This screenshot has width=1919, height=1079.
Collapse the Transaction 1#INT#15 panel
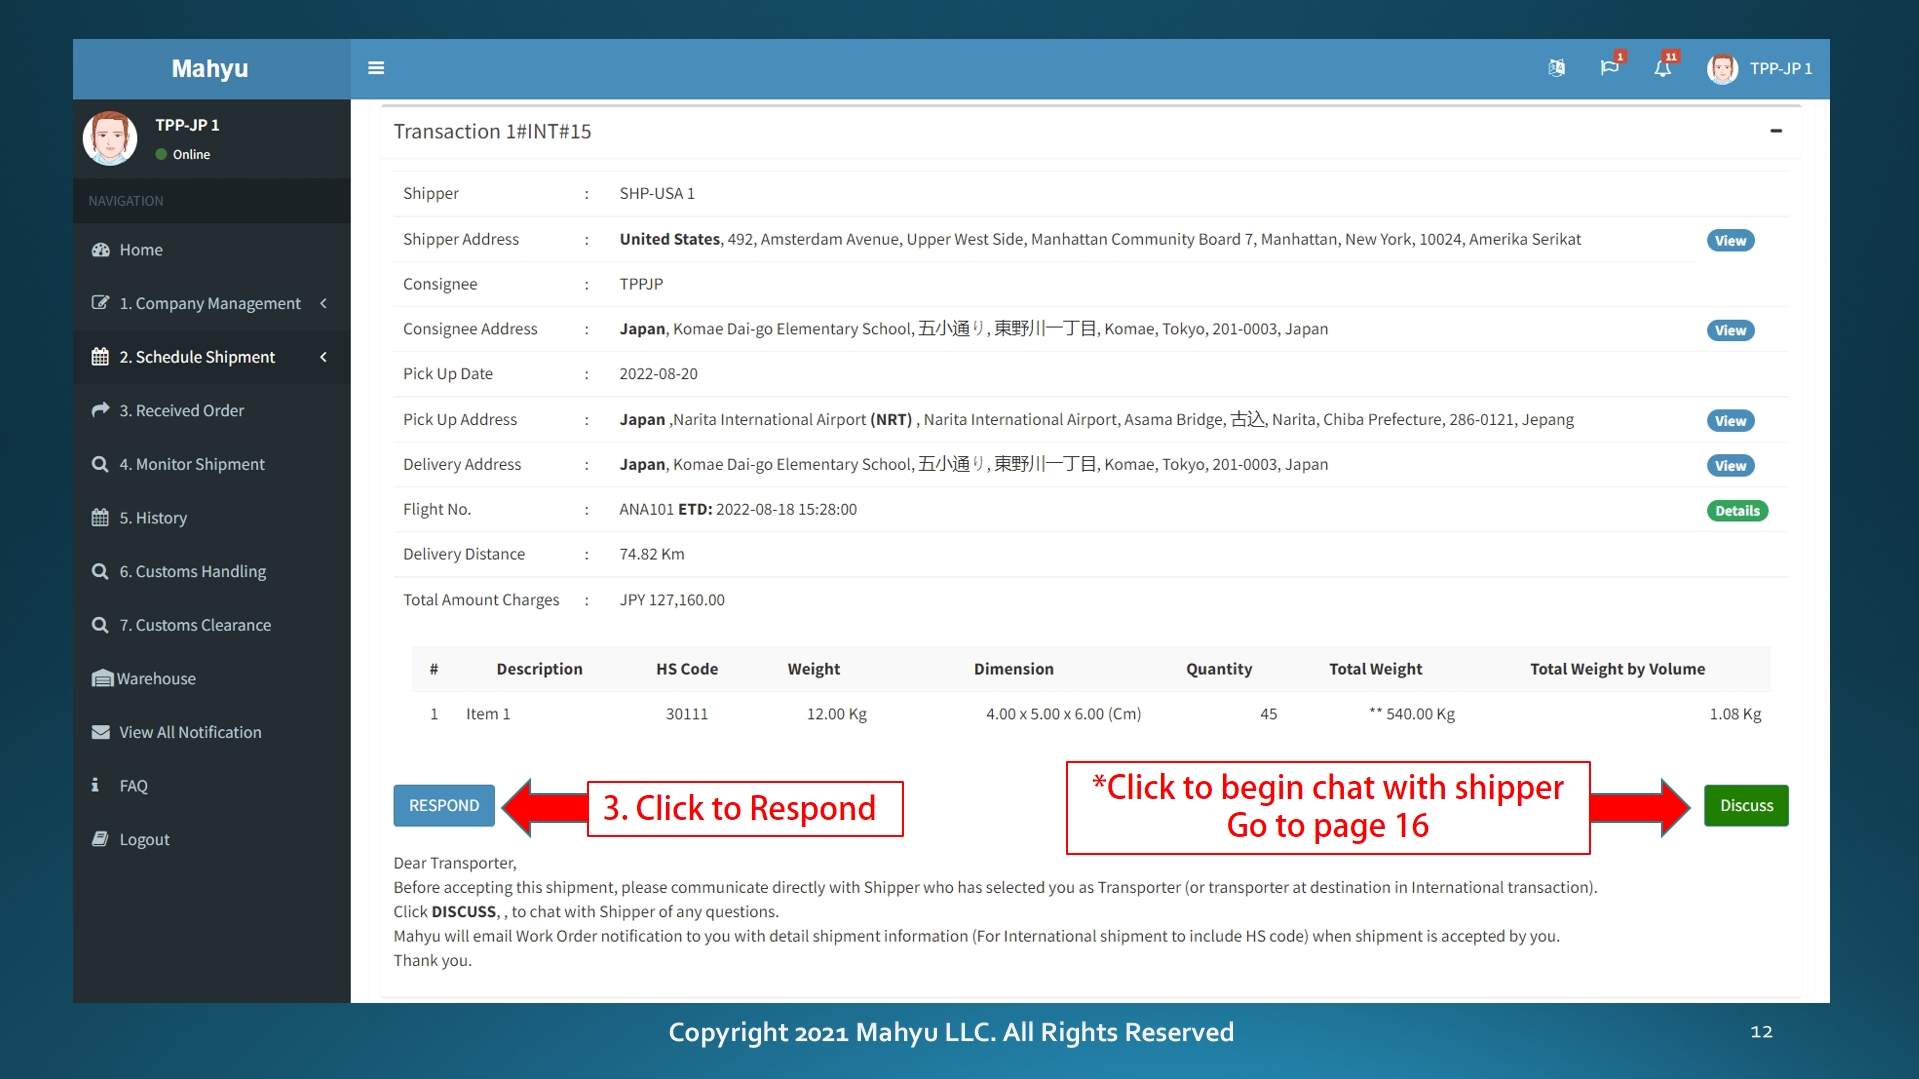click(x=1776, y=131)
